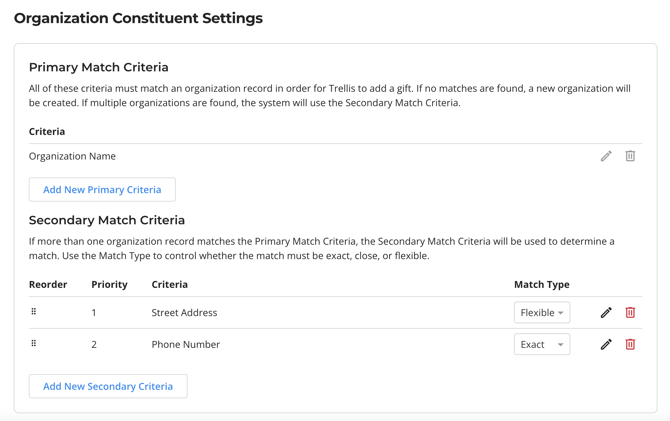Click the Organization Name criteria text
This screenshot has height=421, width=670.
point(72,156)
